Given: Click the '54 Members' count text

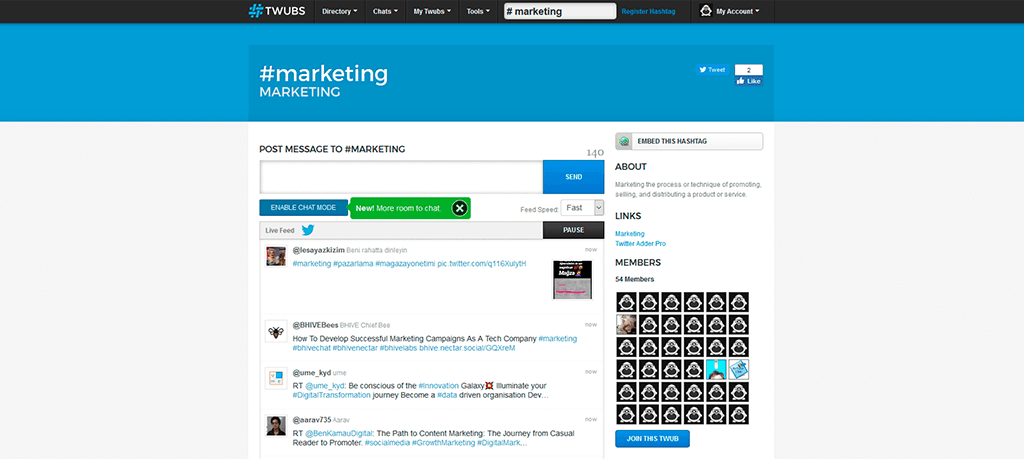Looking at the screenshot, I should pos(635,279).
